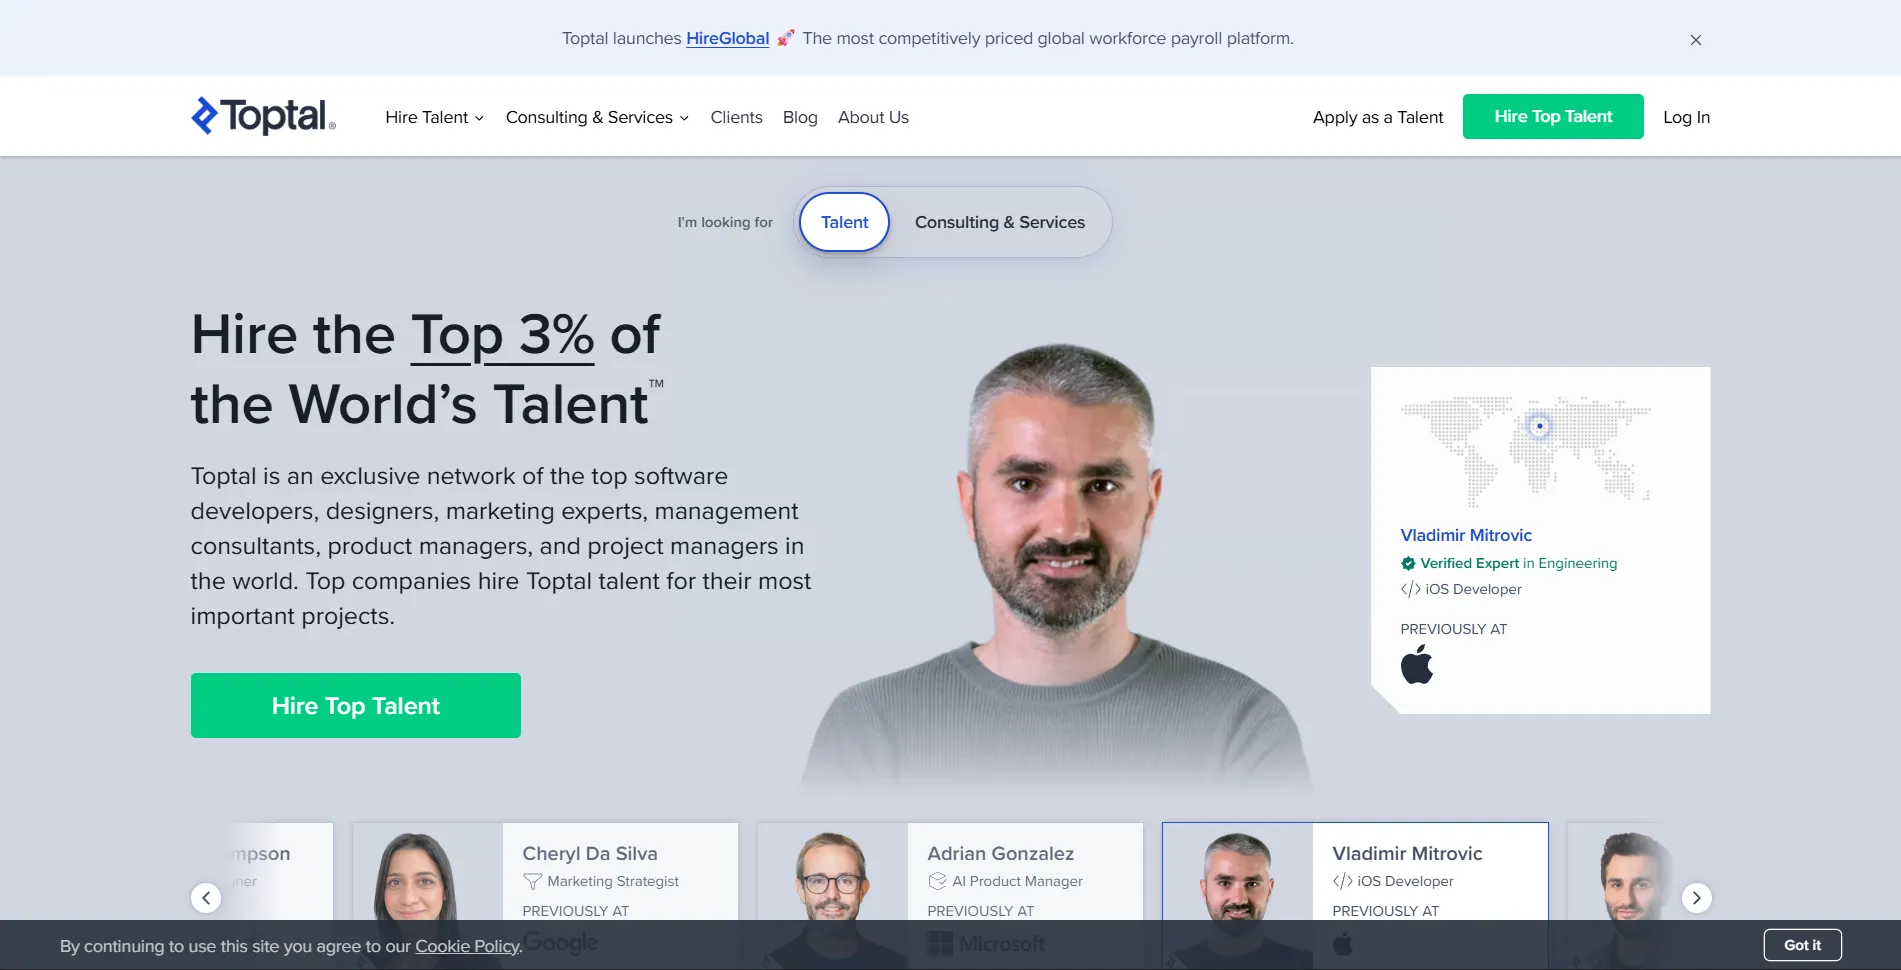The height and width of the screenshot is (970, 1901).
Task: Open the Clients page
Action: point(736,117)
